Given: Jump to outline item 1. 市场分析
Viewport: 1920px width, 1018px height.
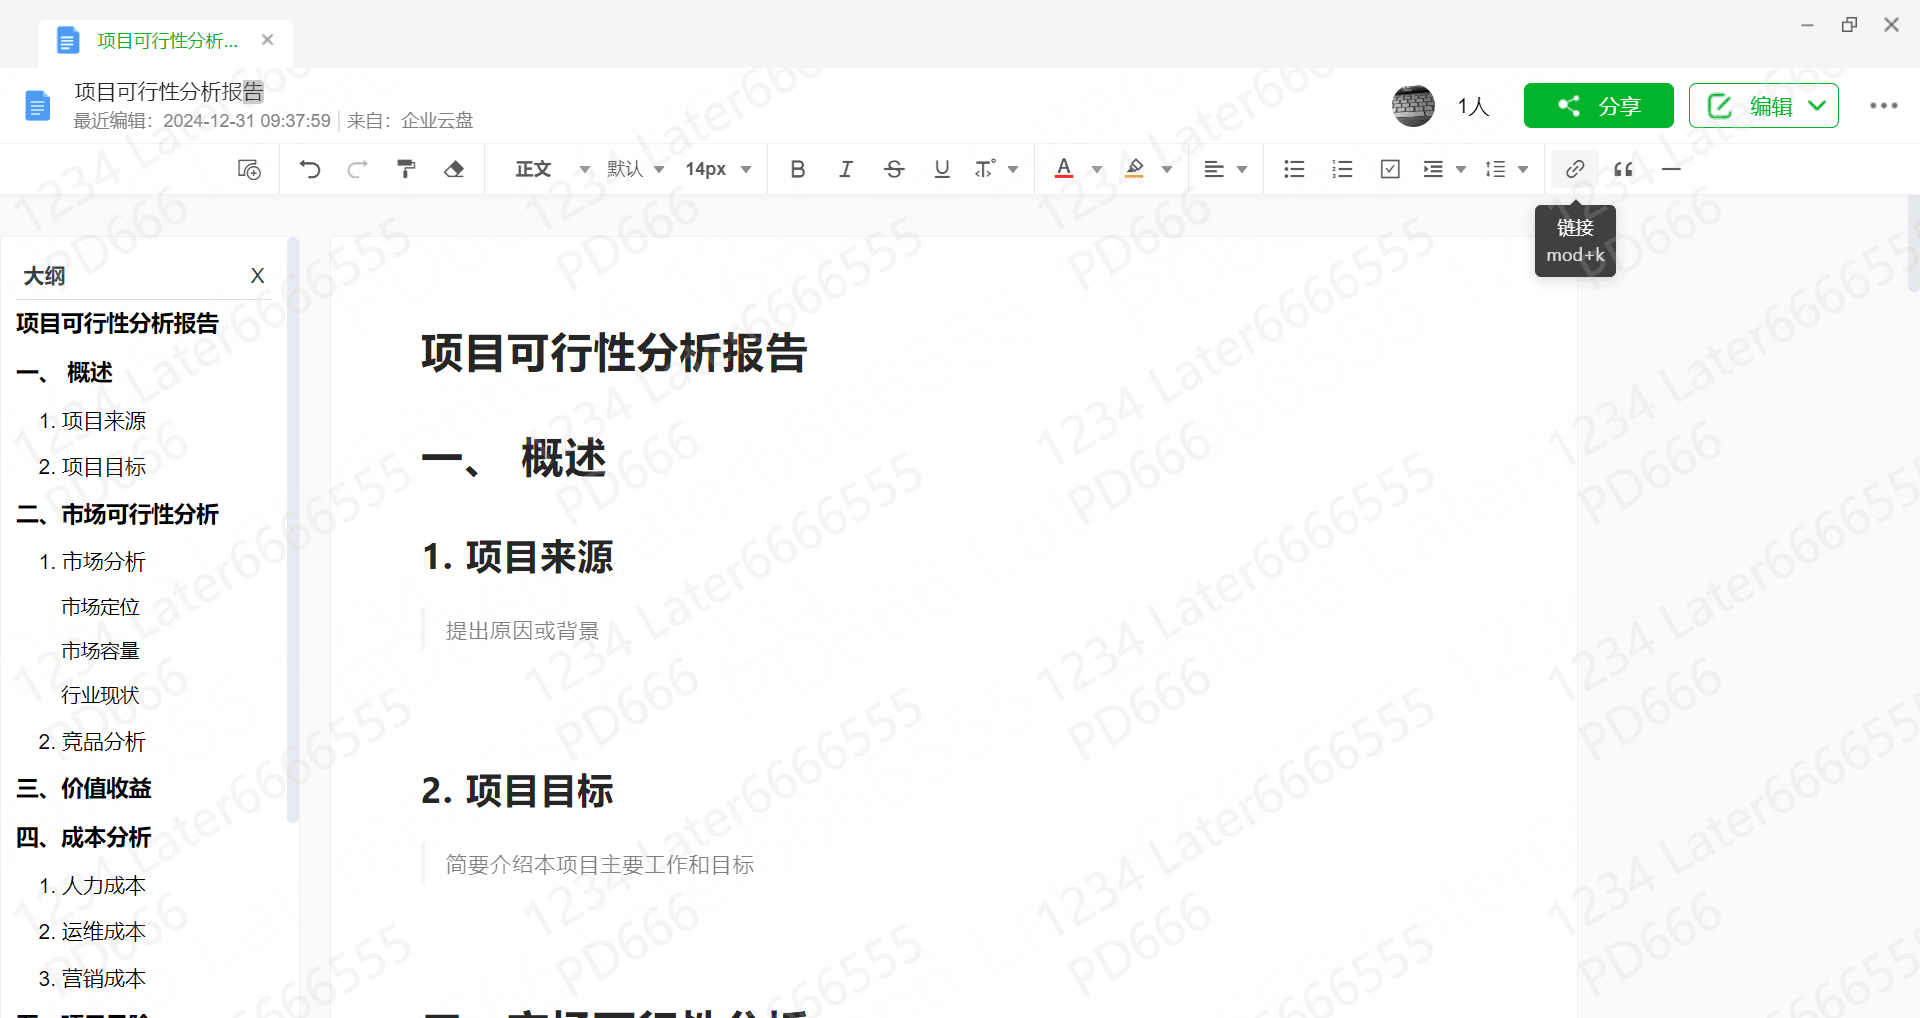Looking at the screenshot, I should coord(92,562).
